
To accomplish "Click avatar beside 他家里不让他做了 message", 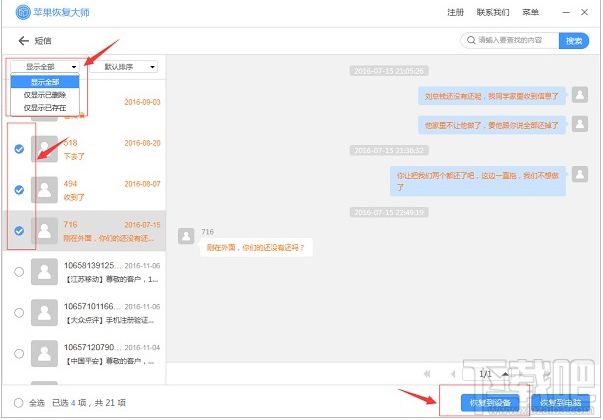I will click(x=580, y=124).
